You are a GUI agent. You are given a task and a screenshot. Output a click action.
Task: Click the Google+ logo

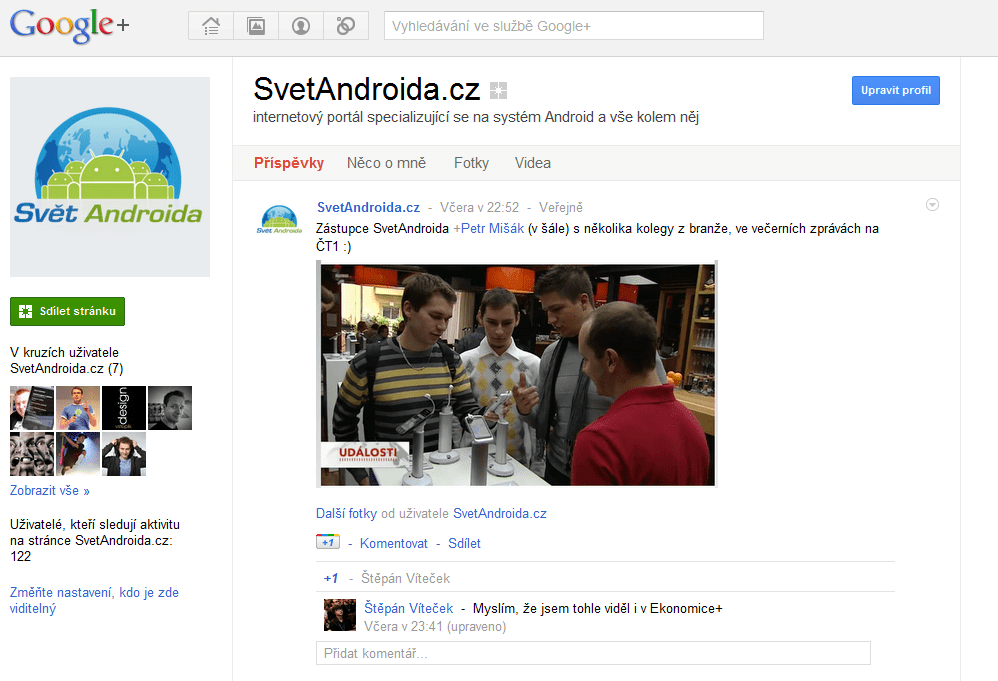click(69, 25)
